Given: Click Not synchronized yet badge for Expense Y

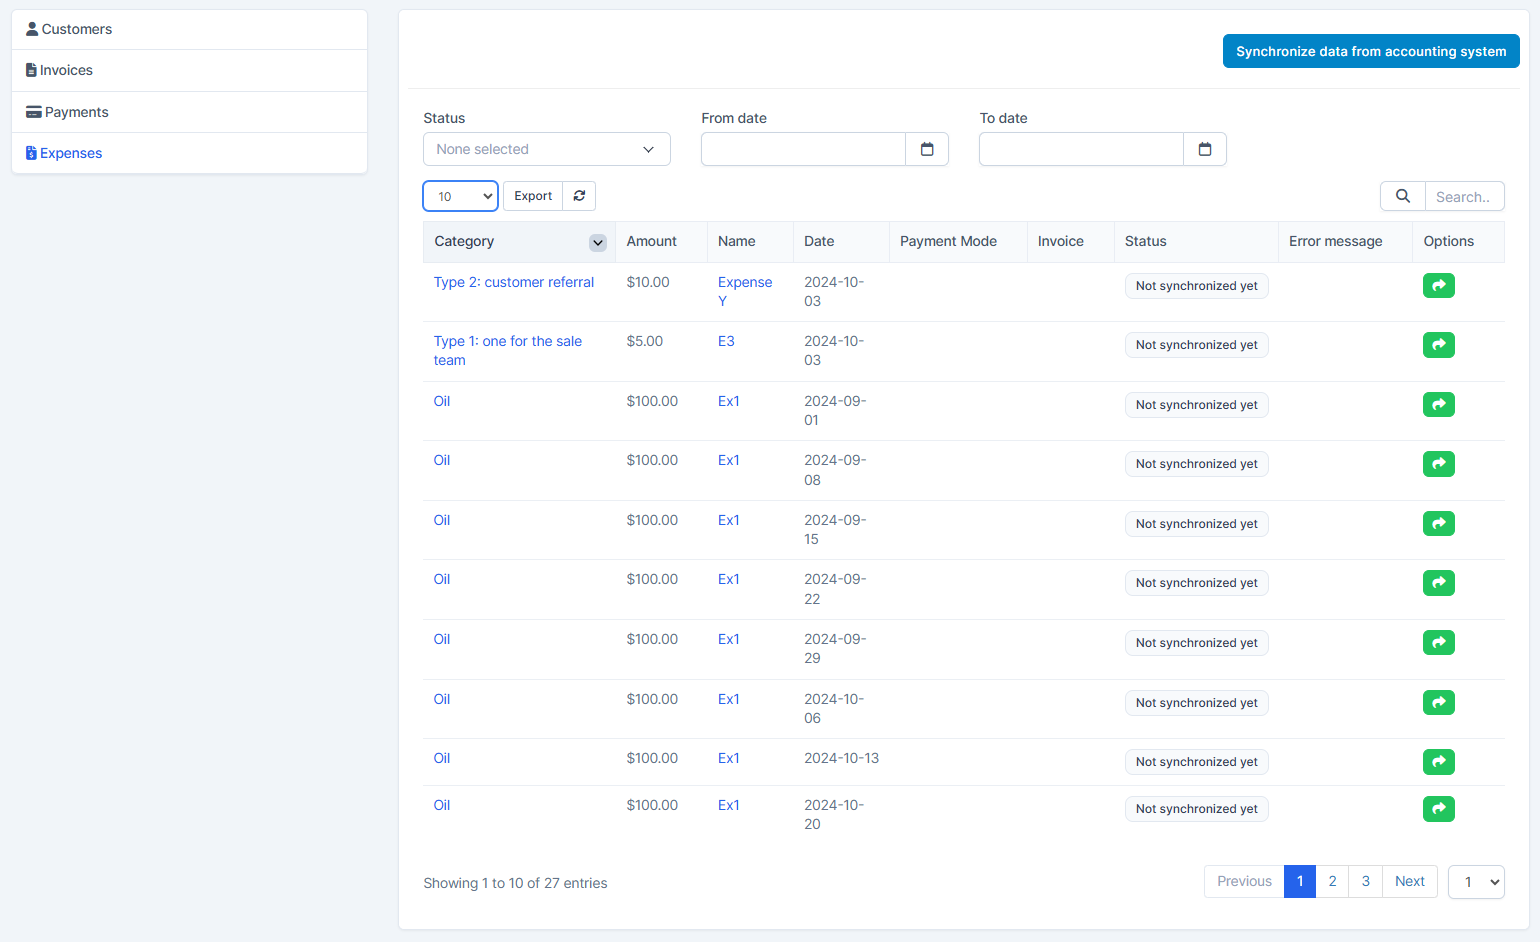Looking at the screenshot, I should (1197, 286).
